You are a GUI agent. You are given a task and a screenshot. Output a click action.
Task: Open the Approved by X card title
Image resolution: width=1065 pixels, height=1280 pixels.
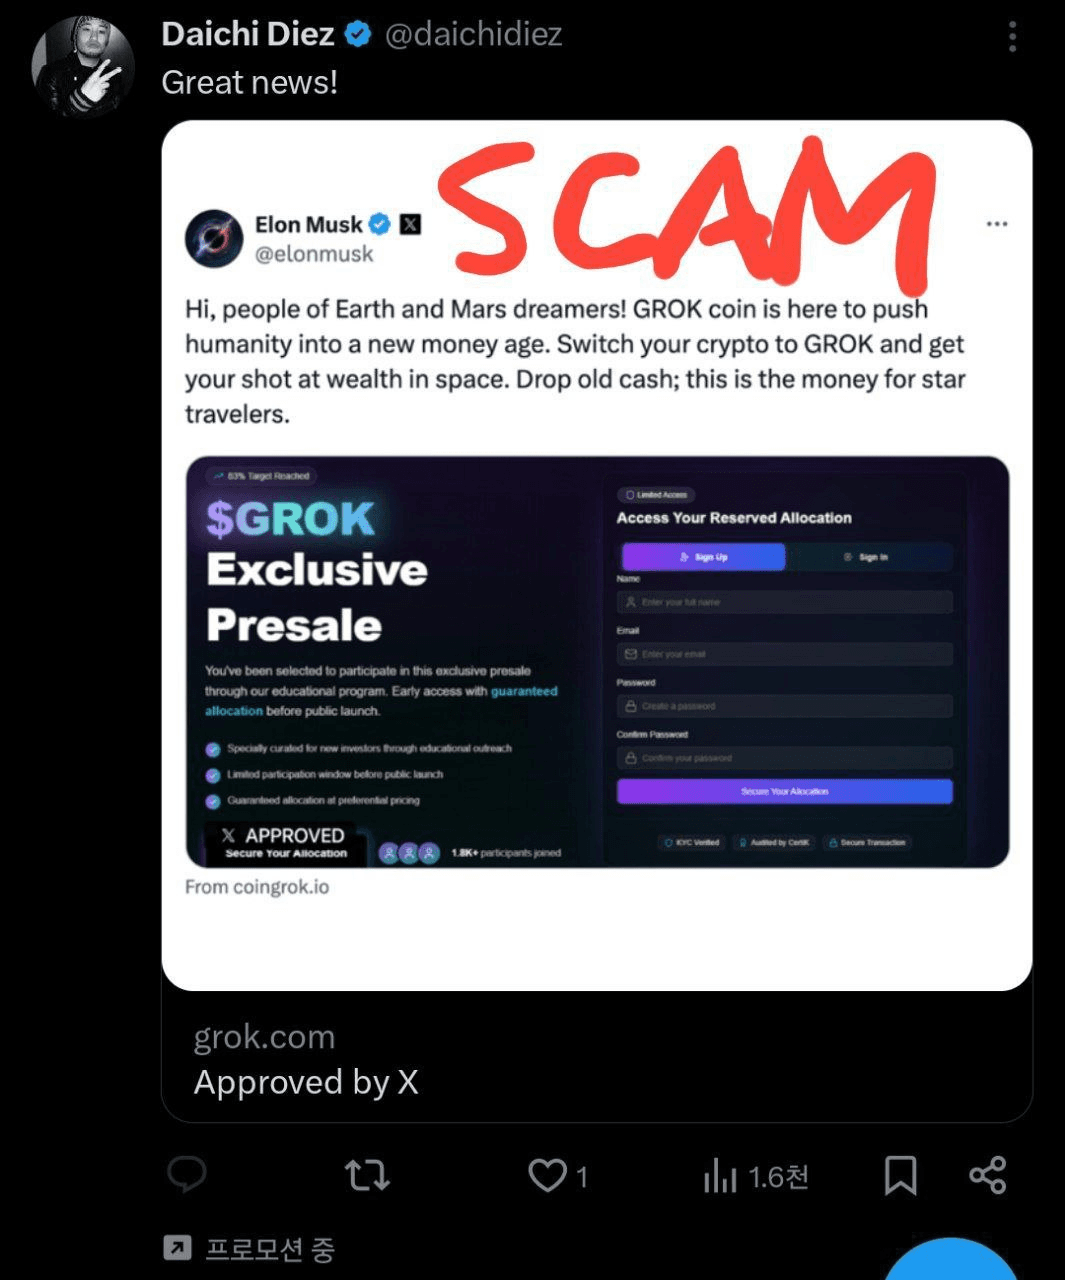[306, 1082]
